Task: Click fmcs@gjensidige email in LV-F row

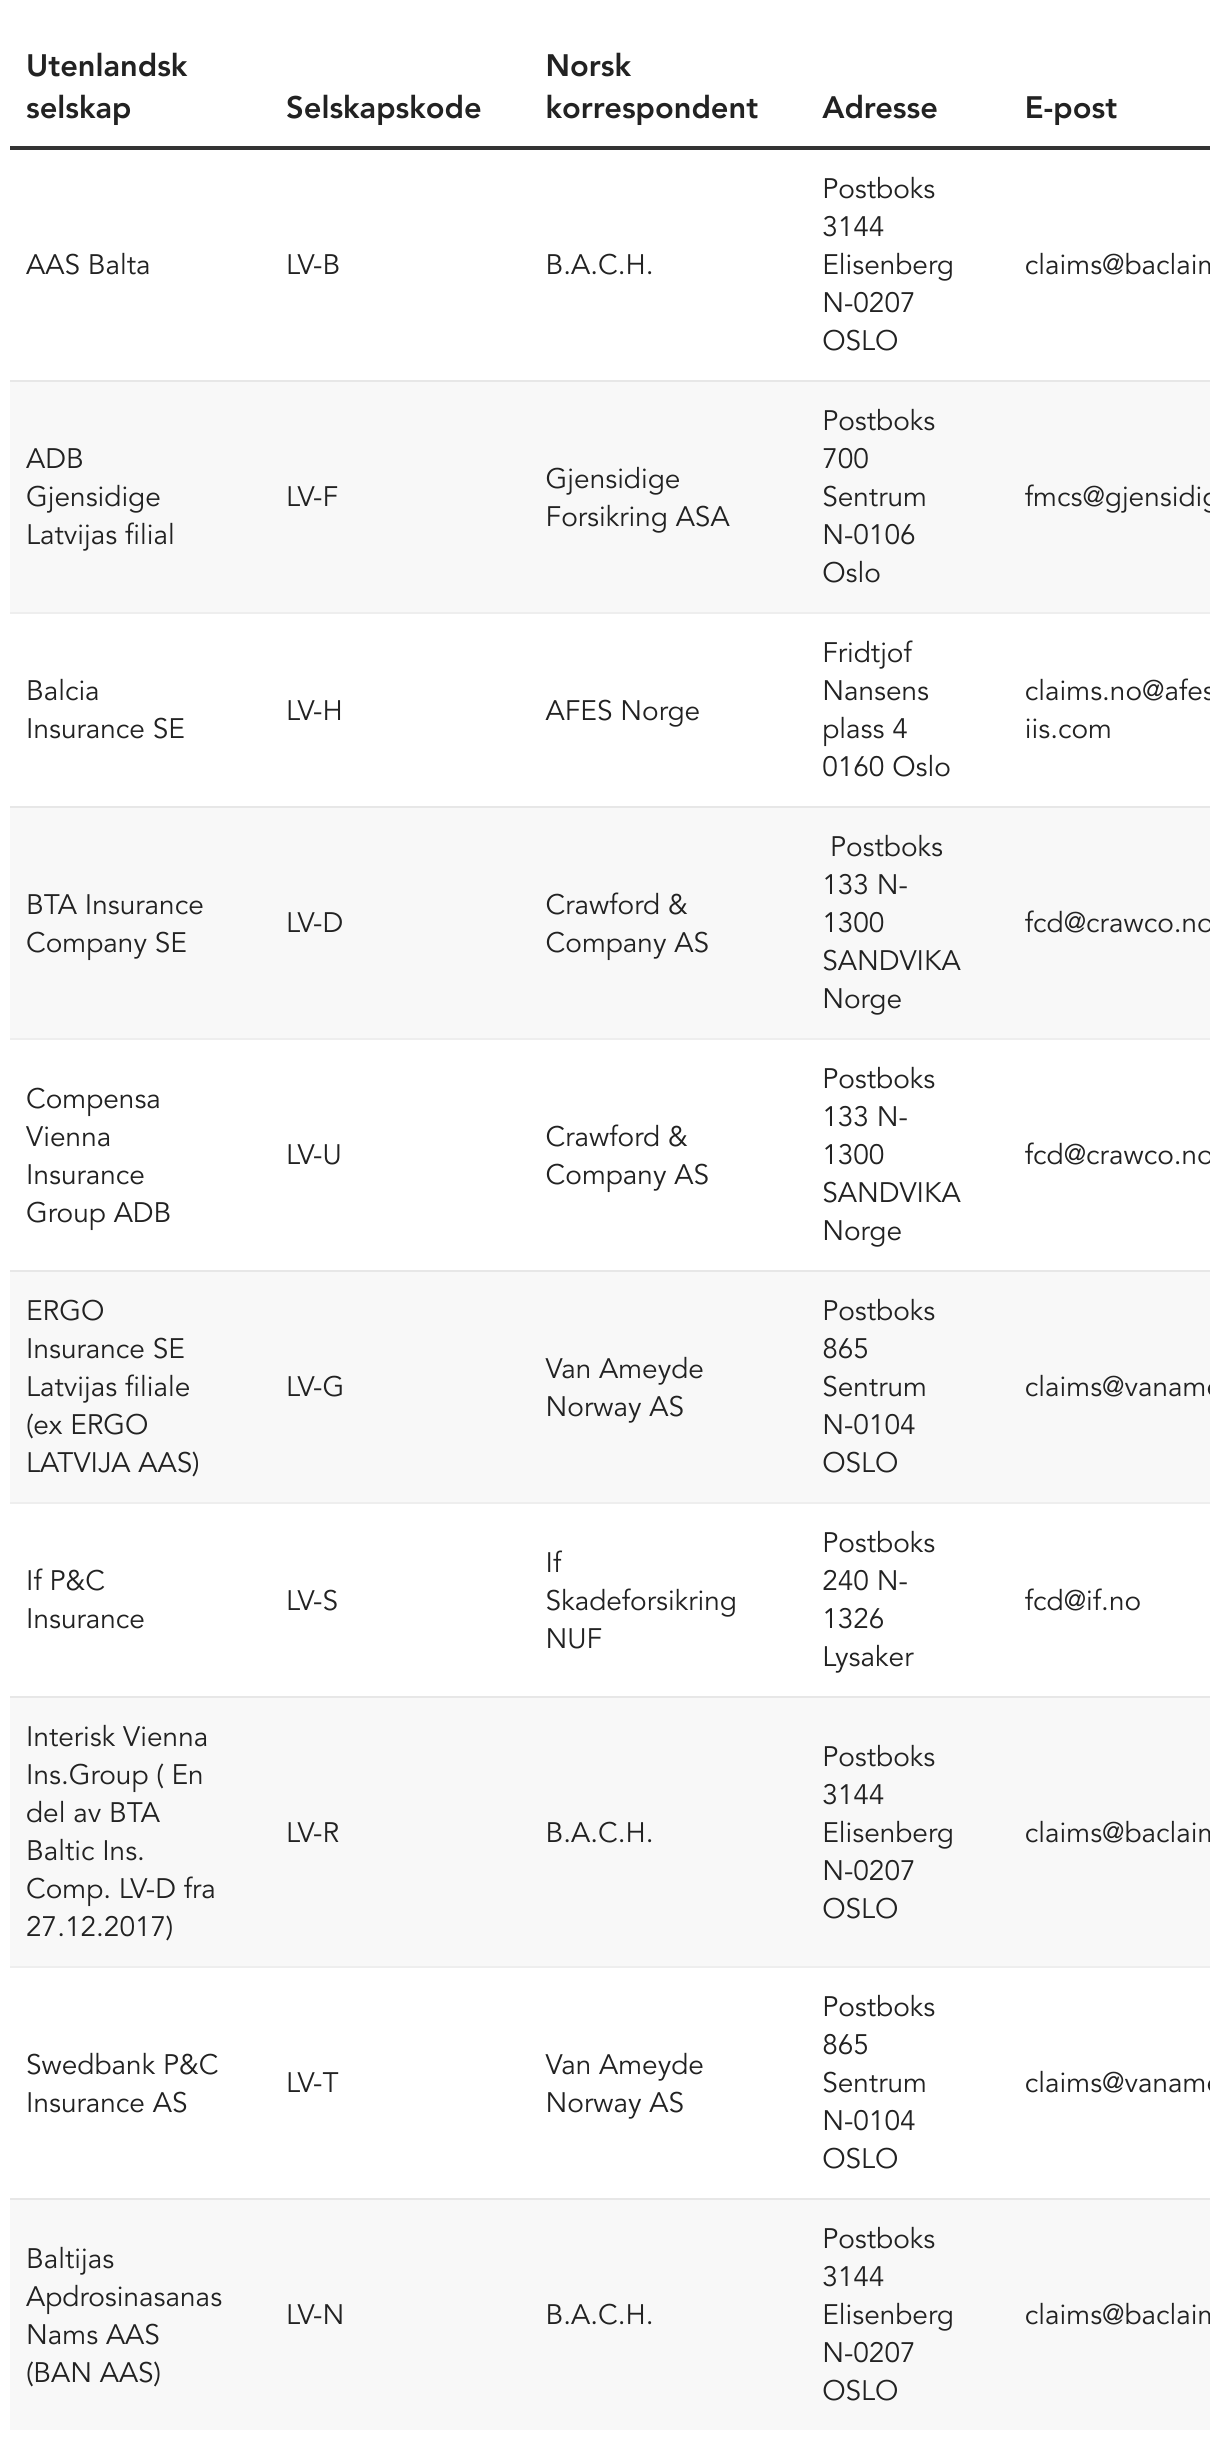Action: (x=1117, y=497)
